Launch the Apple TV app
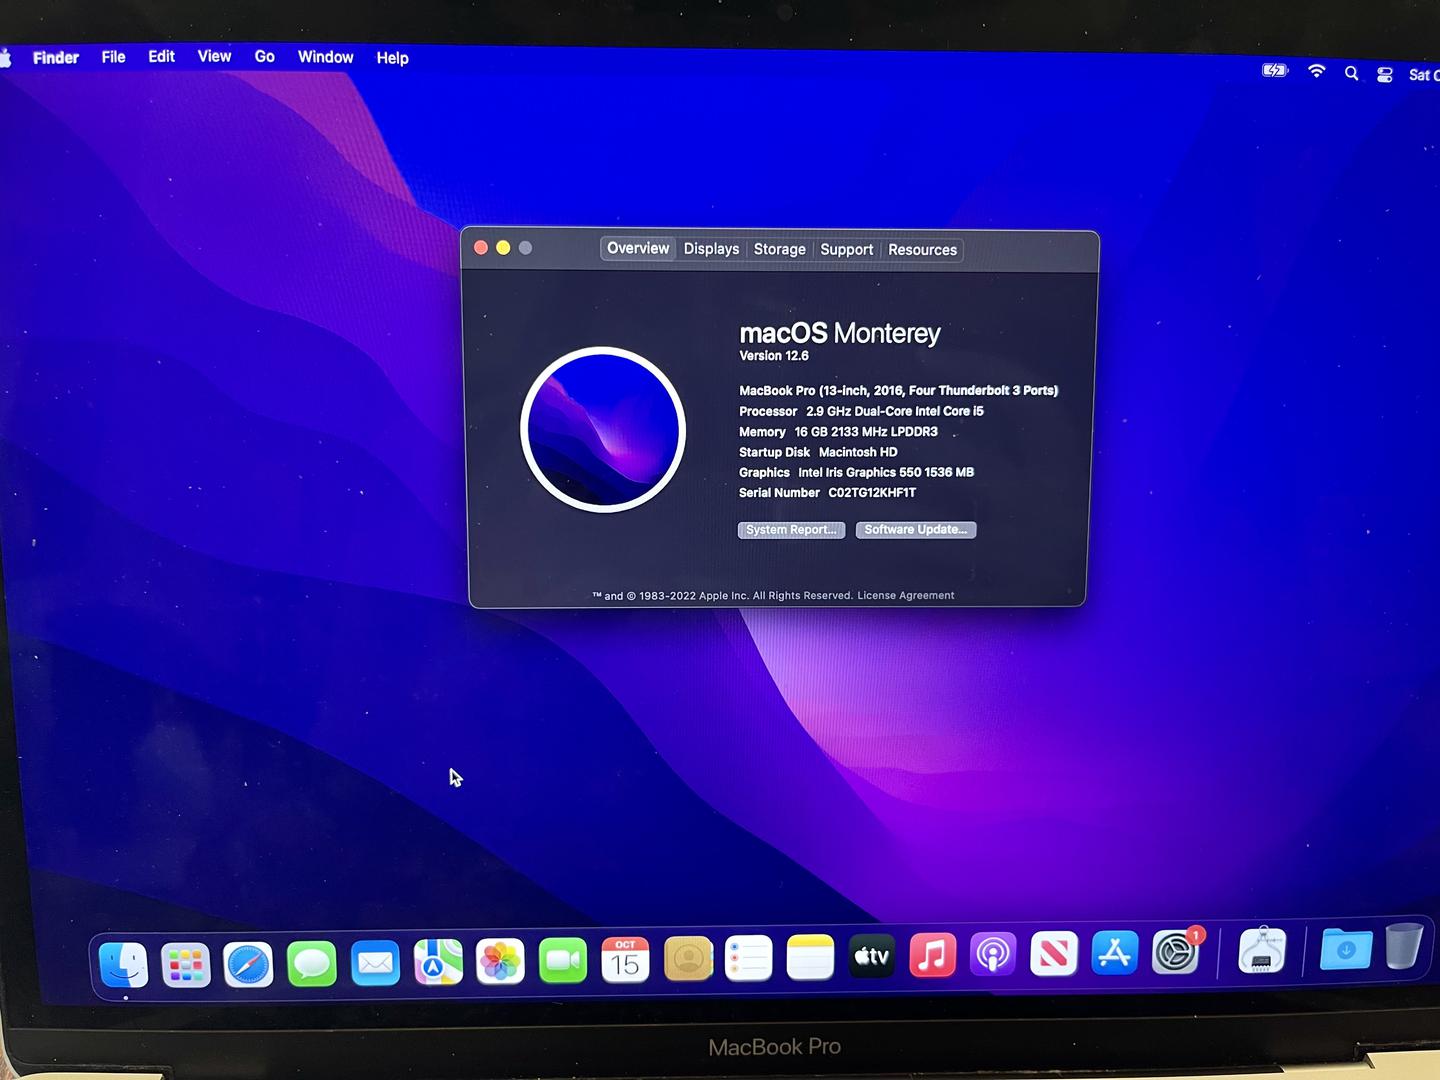The image size is (1440, 1080). pos(872,957)
